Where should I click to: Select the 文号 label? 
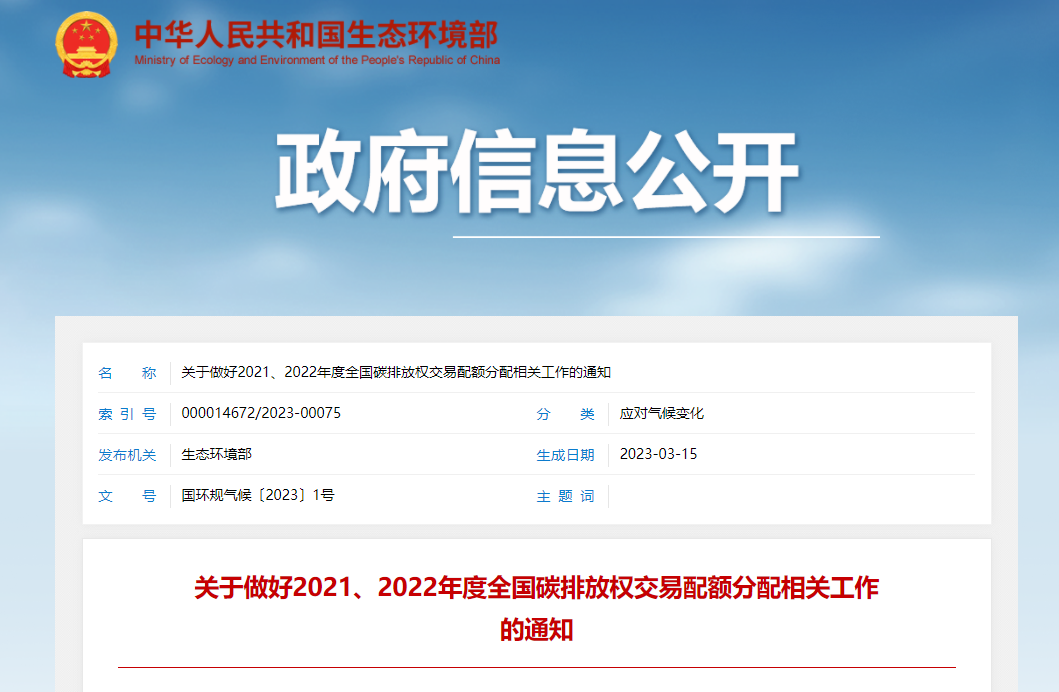click(x=127, y=496)
